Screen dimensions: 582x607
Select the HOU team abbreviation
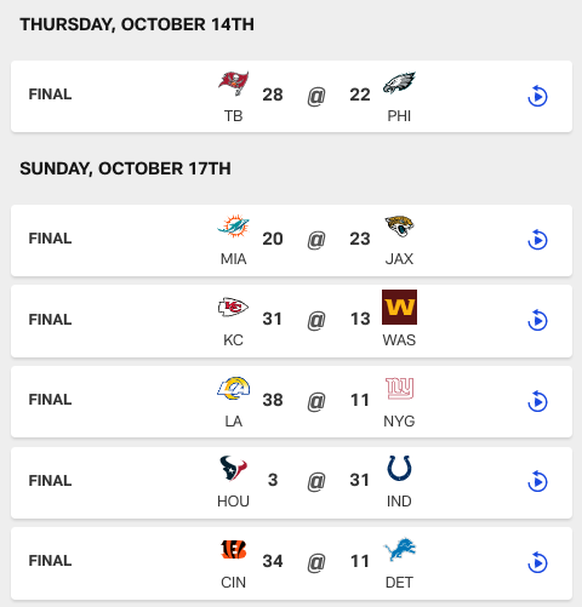point(233,501)
